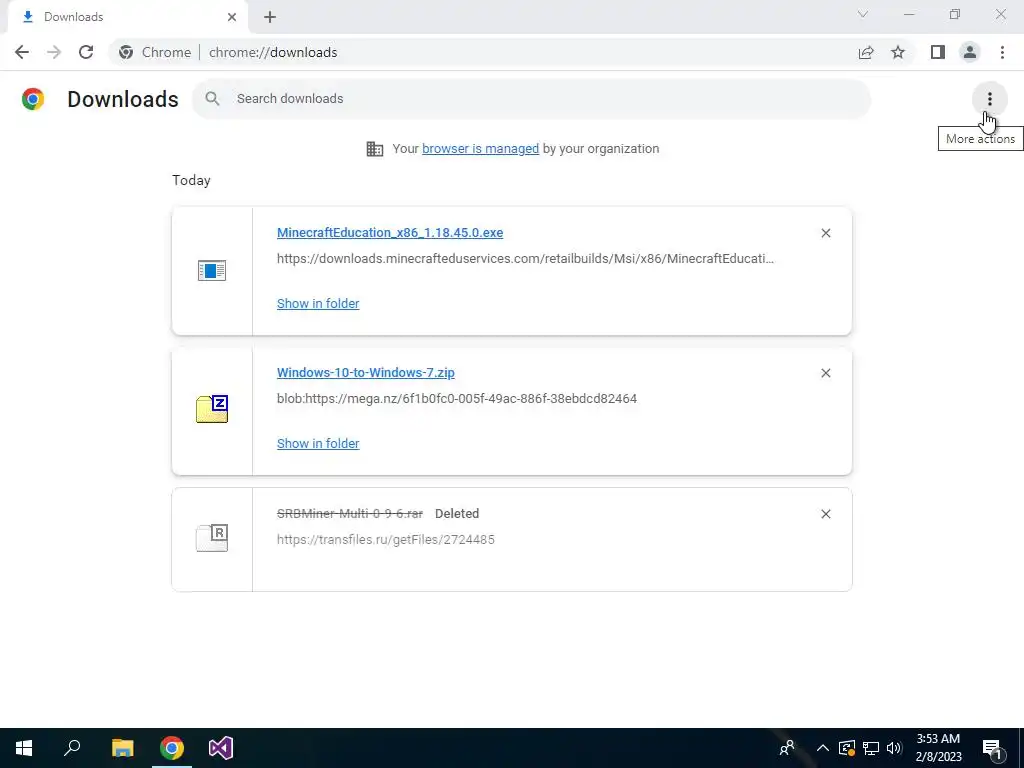Click the Windows-10-to-Windows-7 zip icon
This screenshot has height=768, width=1024.
point(212,409)
